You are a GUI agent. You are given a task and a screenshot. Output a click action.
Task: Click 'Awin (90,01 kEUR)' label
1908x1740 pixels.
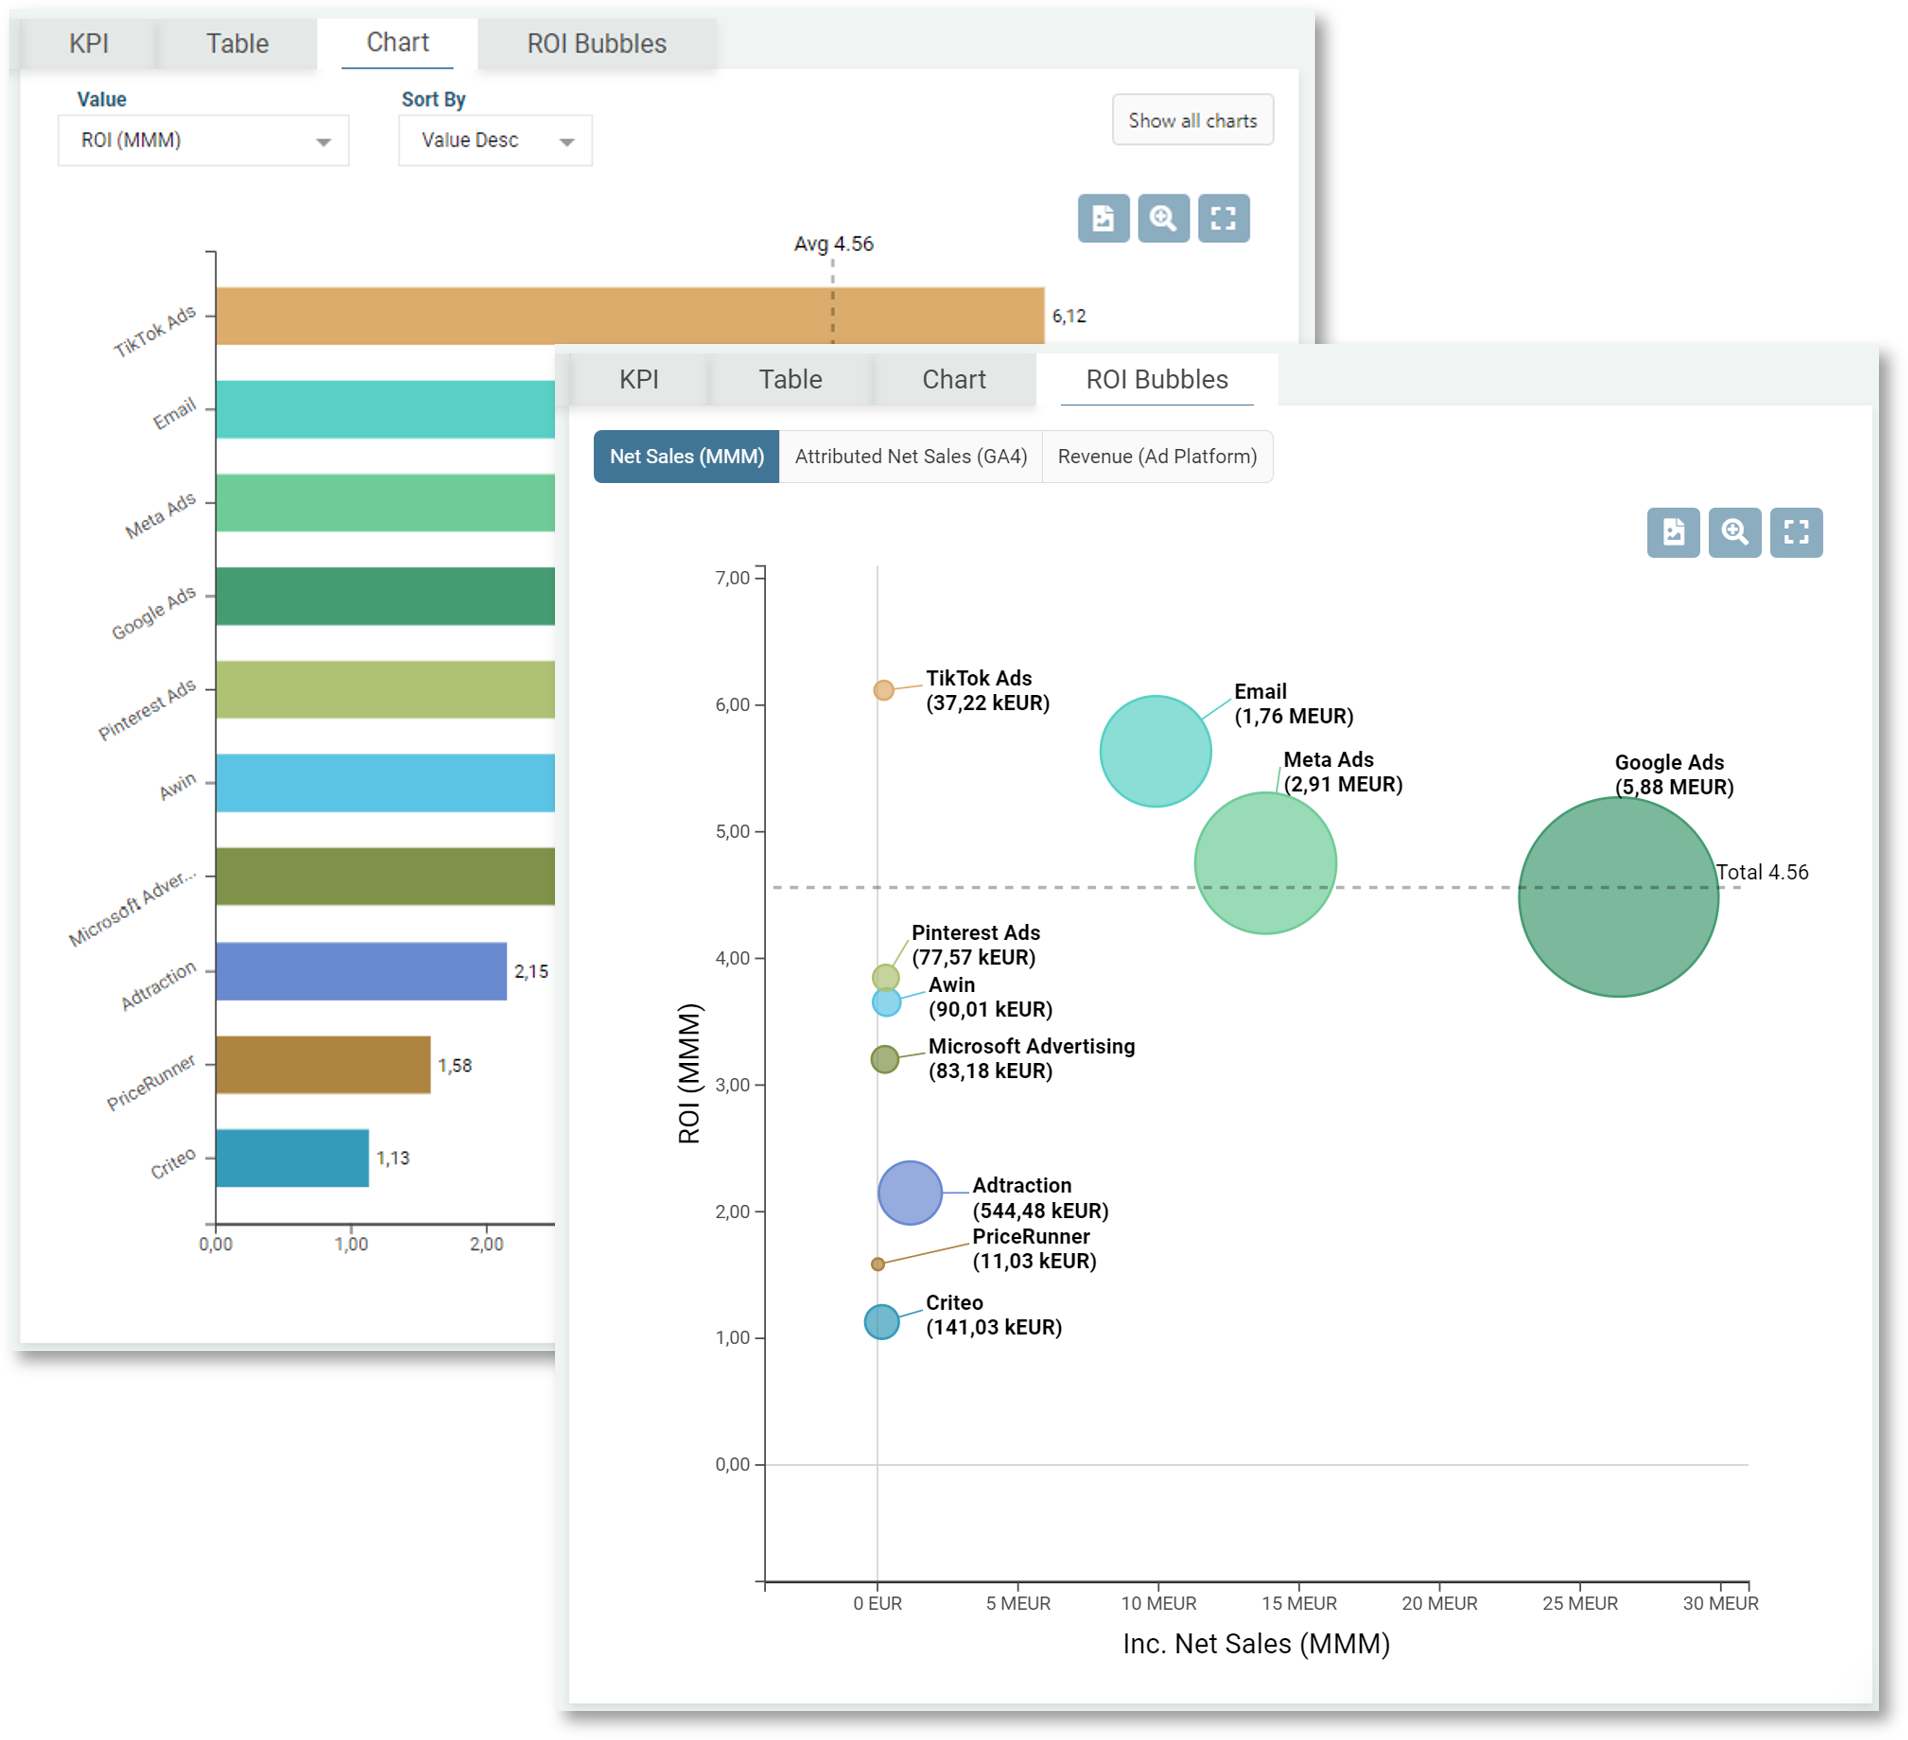990,997
